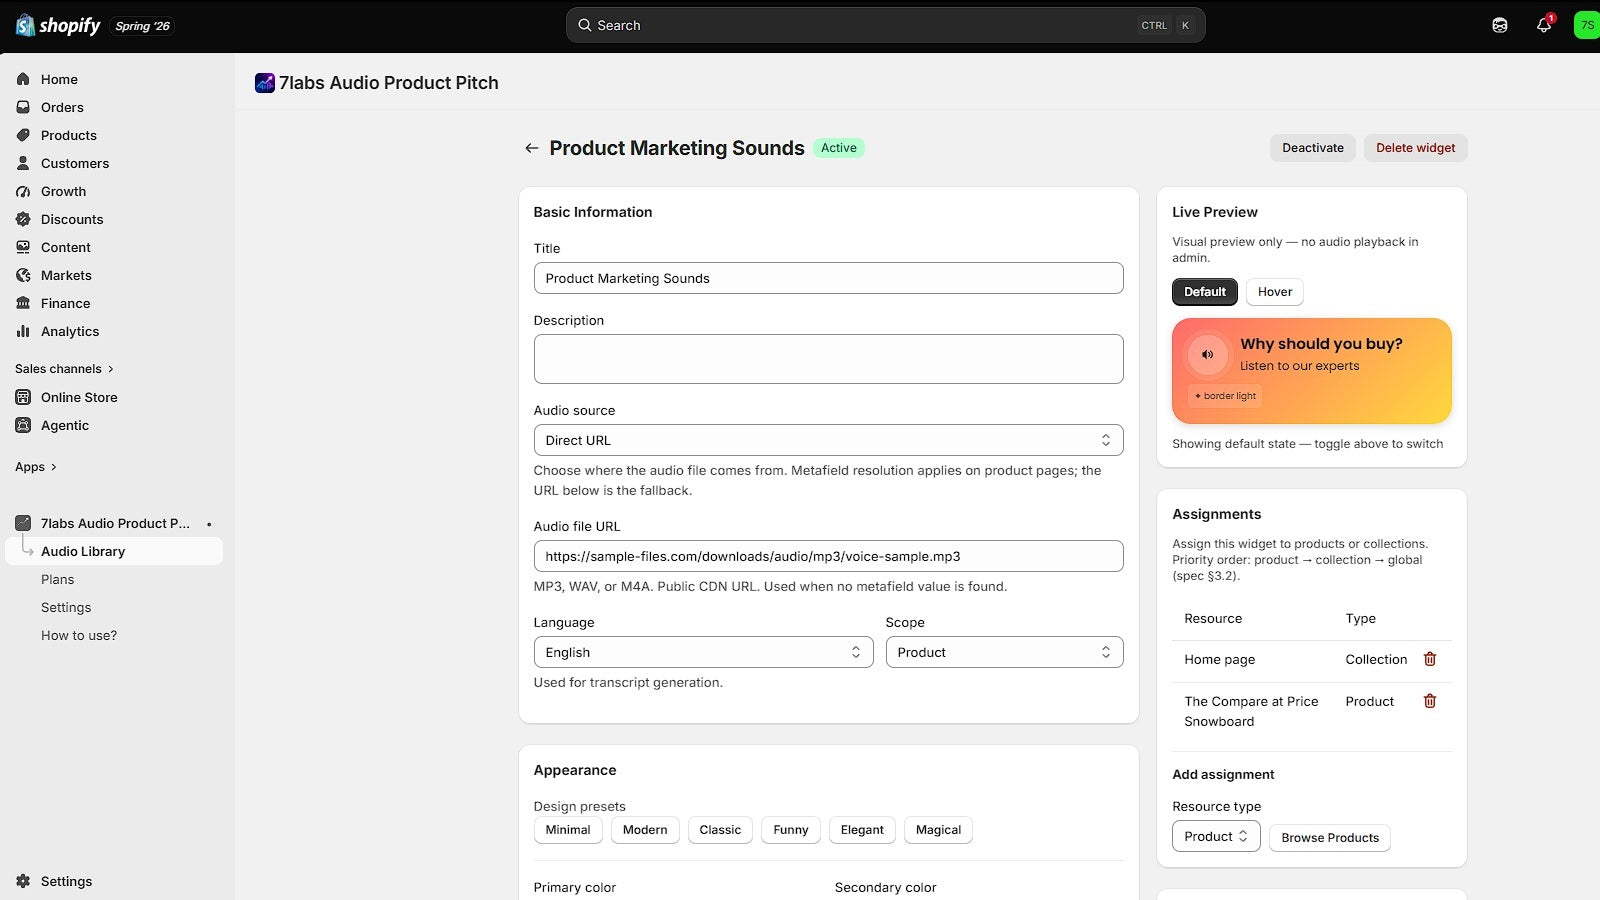This screenshot has height=900, width=1600.
Task: Open the Scope dropdown
Action: pos(1004,652)
